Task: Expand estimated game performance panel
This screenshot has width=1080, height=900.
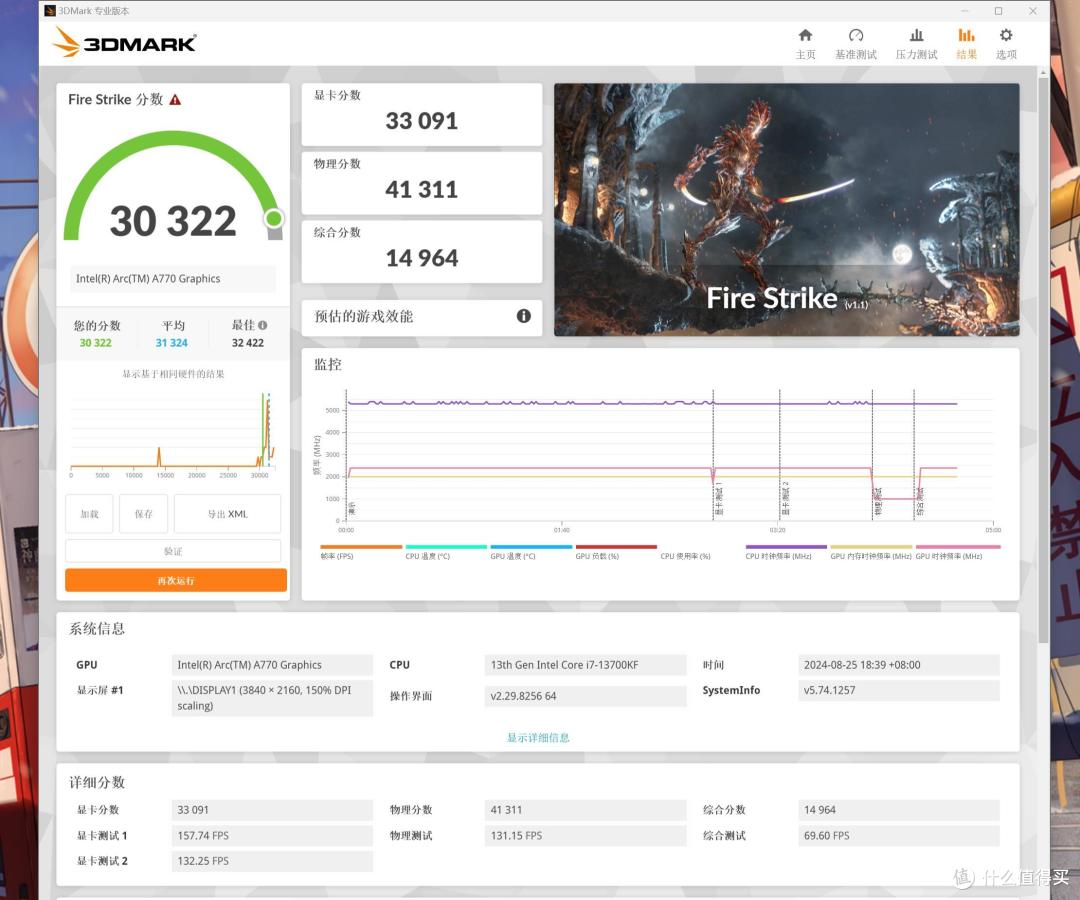Action: (x=422, y=317)
